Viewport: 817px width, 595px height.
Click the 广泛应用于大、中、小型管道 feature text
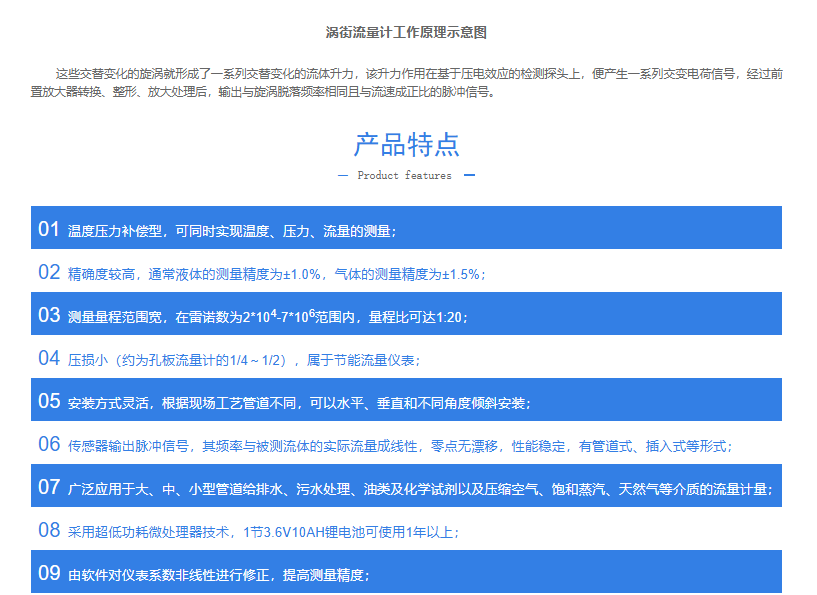pyautogui.click(x=419, y=489)
